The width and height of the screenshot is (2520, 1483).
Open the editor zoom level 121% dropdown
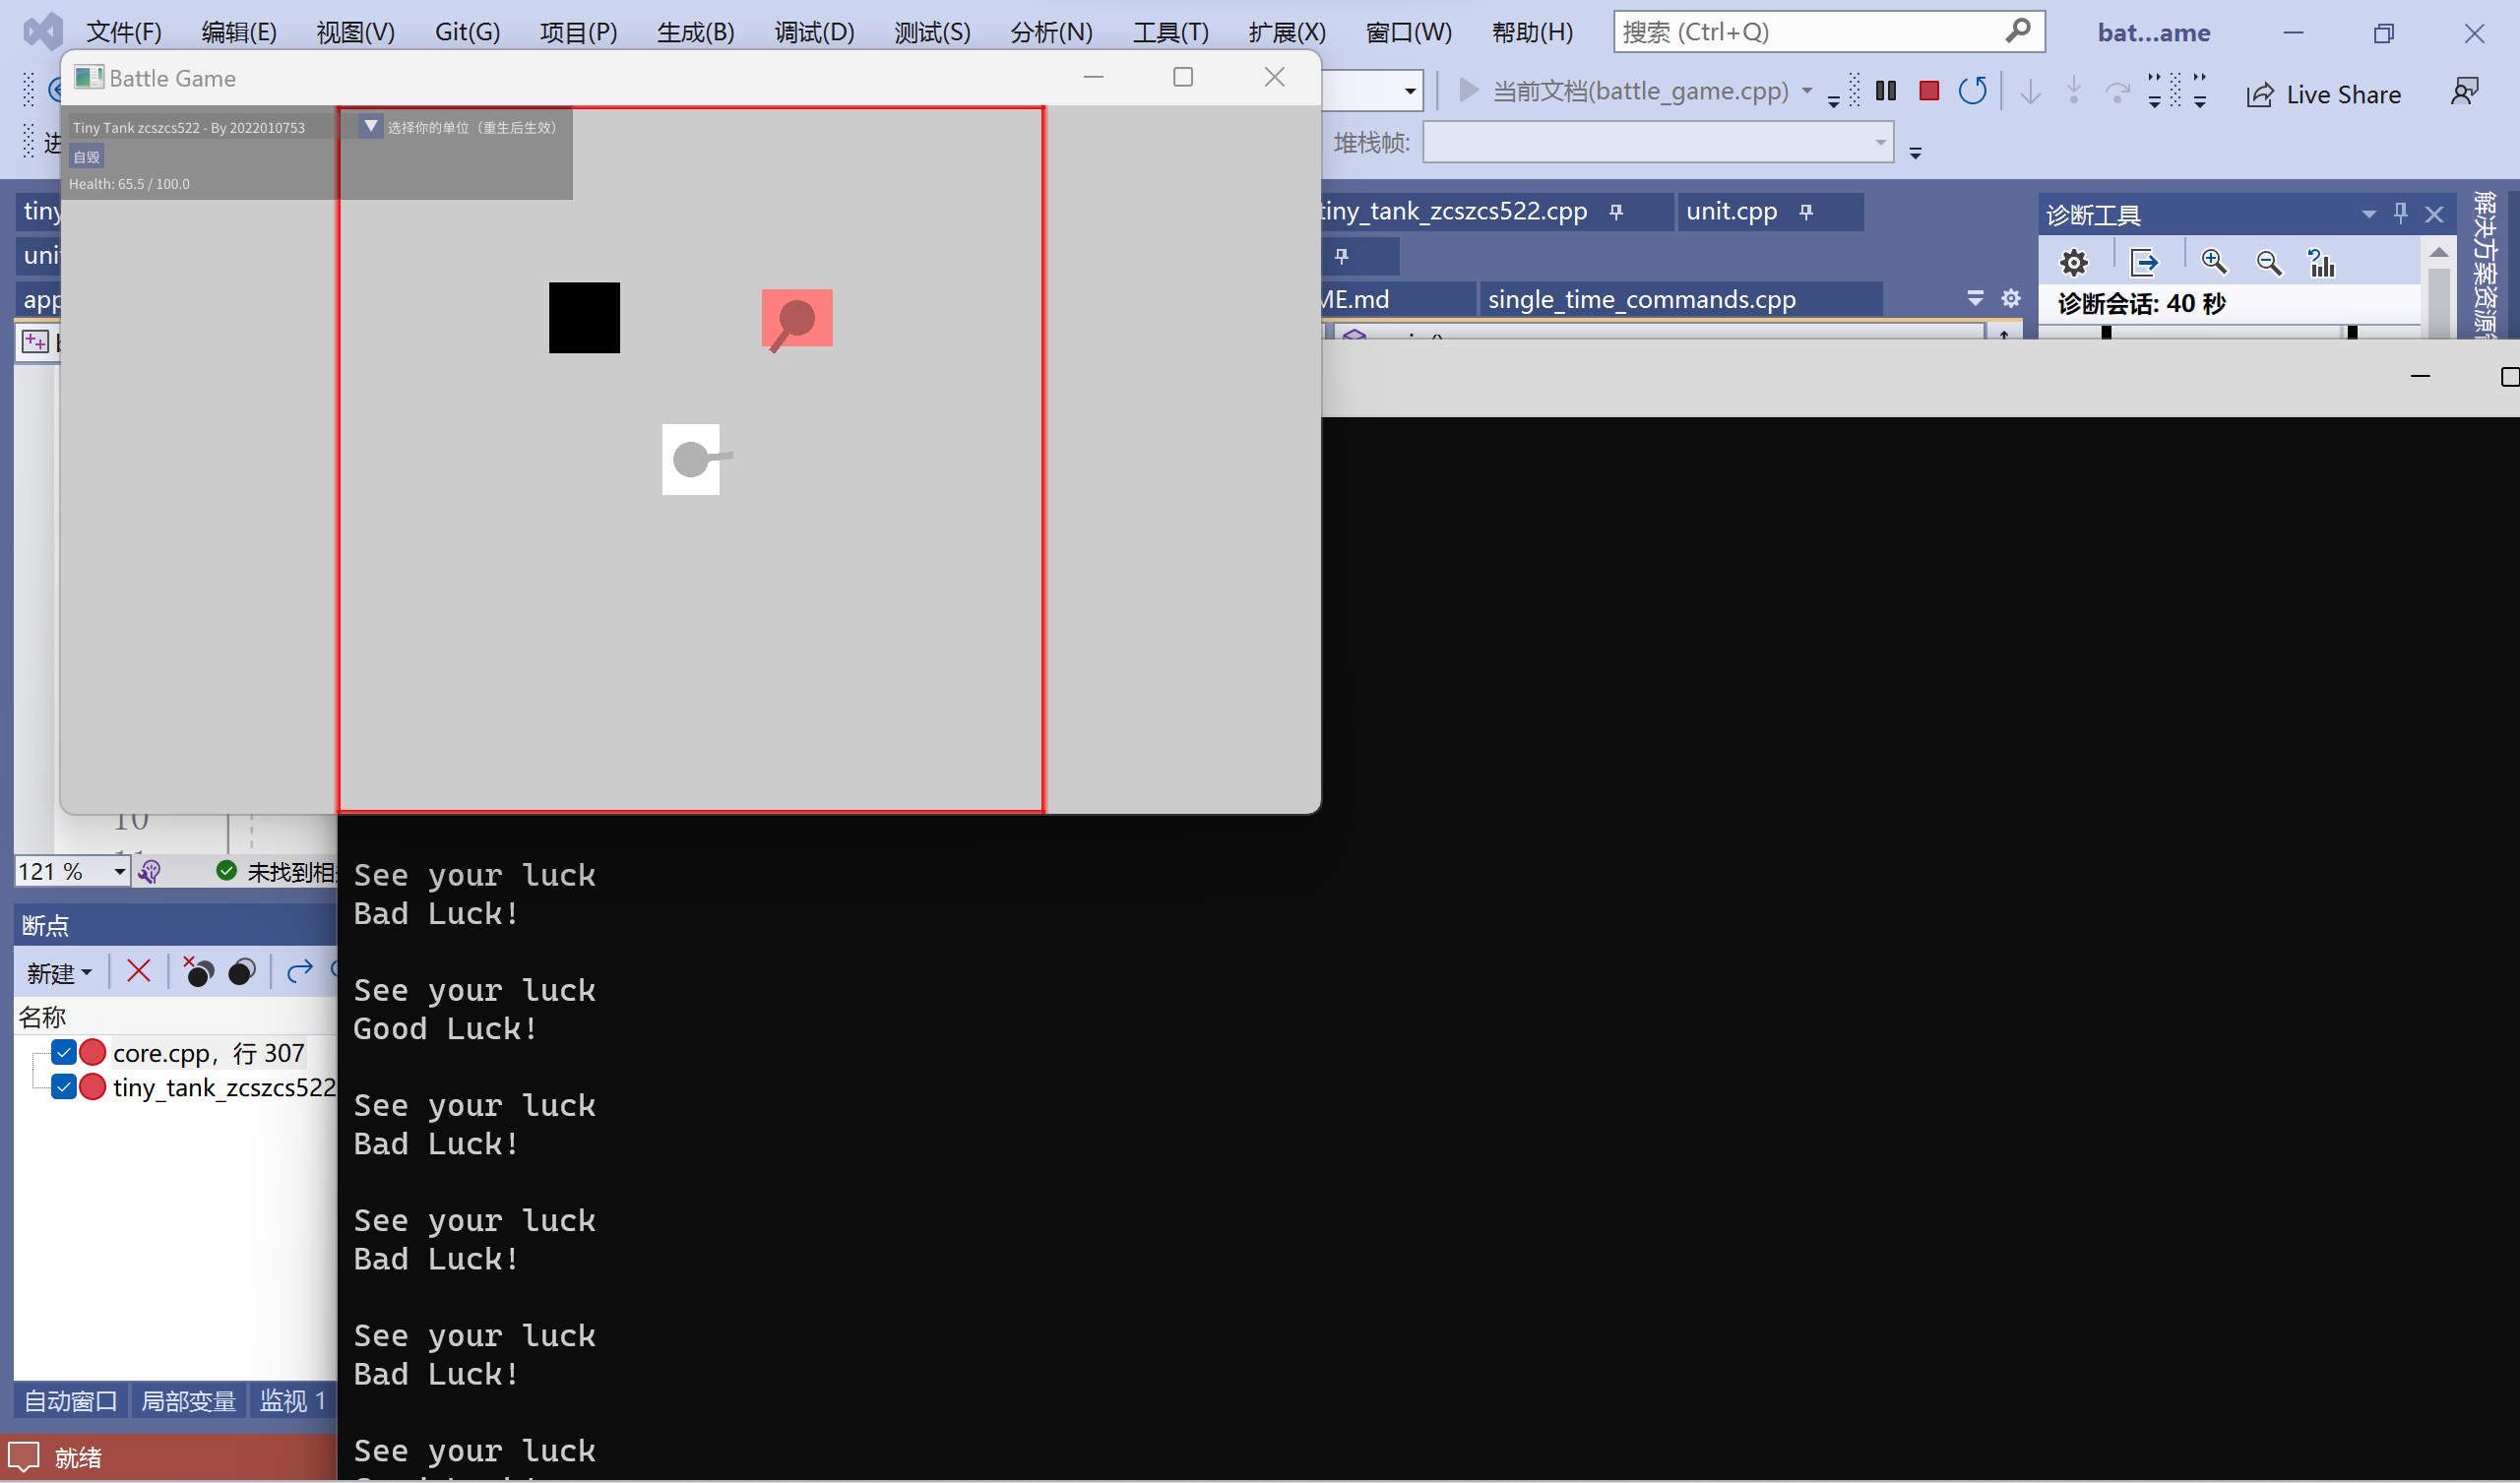(117, 871)
